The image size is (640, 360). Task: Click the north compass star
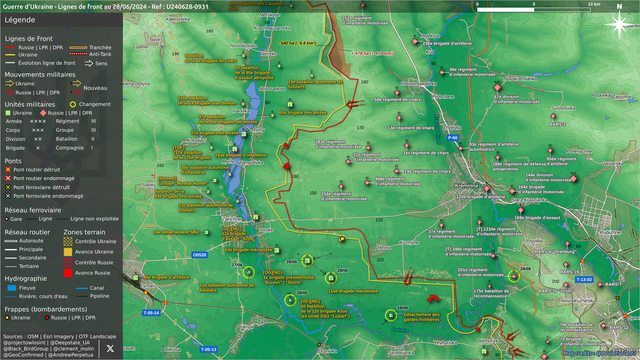(x=619, y=24)
